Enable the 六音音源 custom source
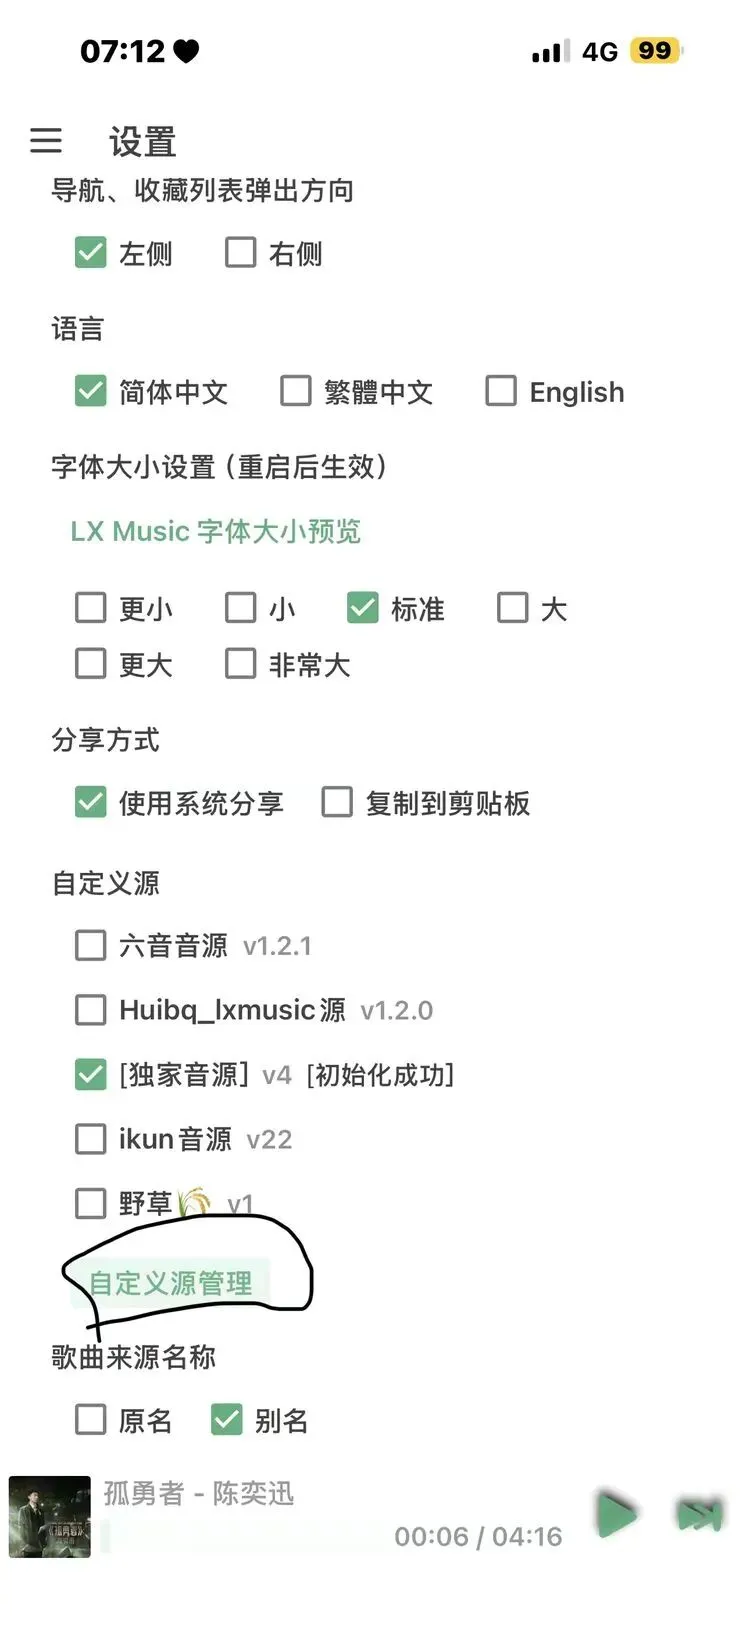The image size is (750, 1626). [91, 945]
